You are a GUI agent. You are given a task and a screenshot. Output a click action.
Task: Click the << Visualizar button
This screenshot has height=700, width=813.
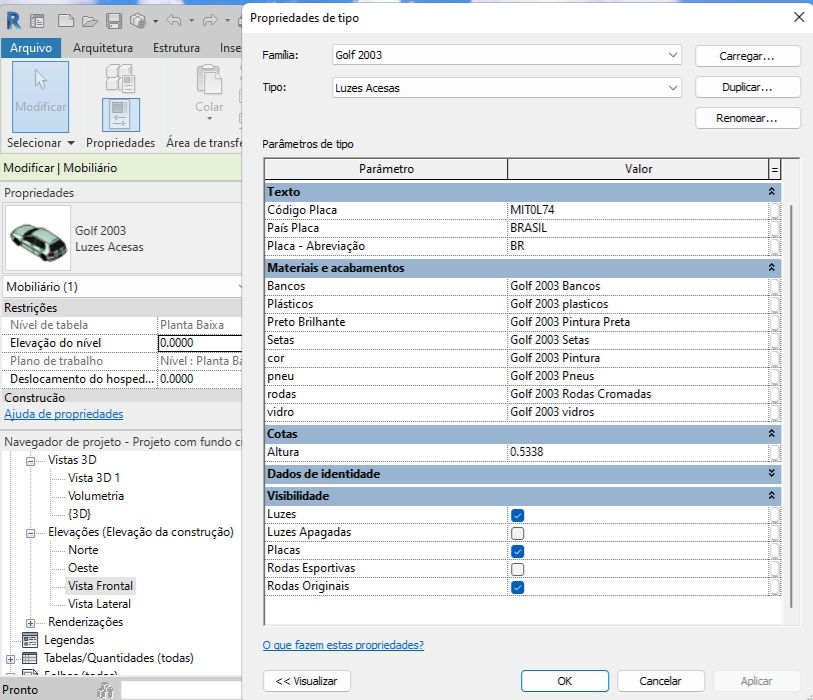coord(306,681)
